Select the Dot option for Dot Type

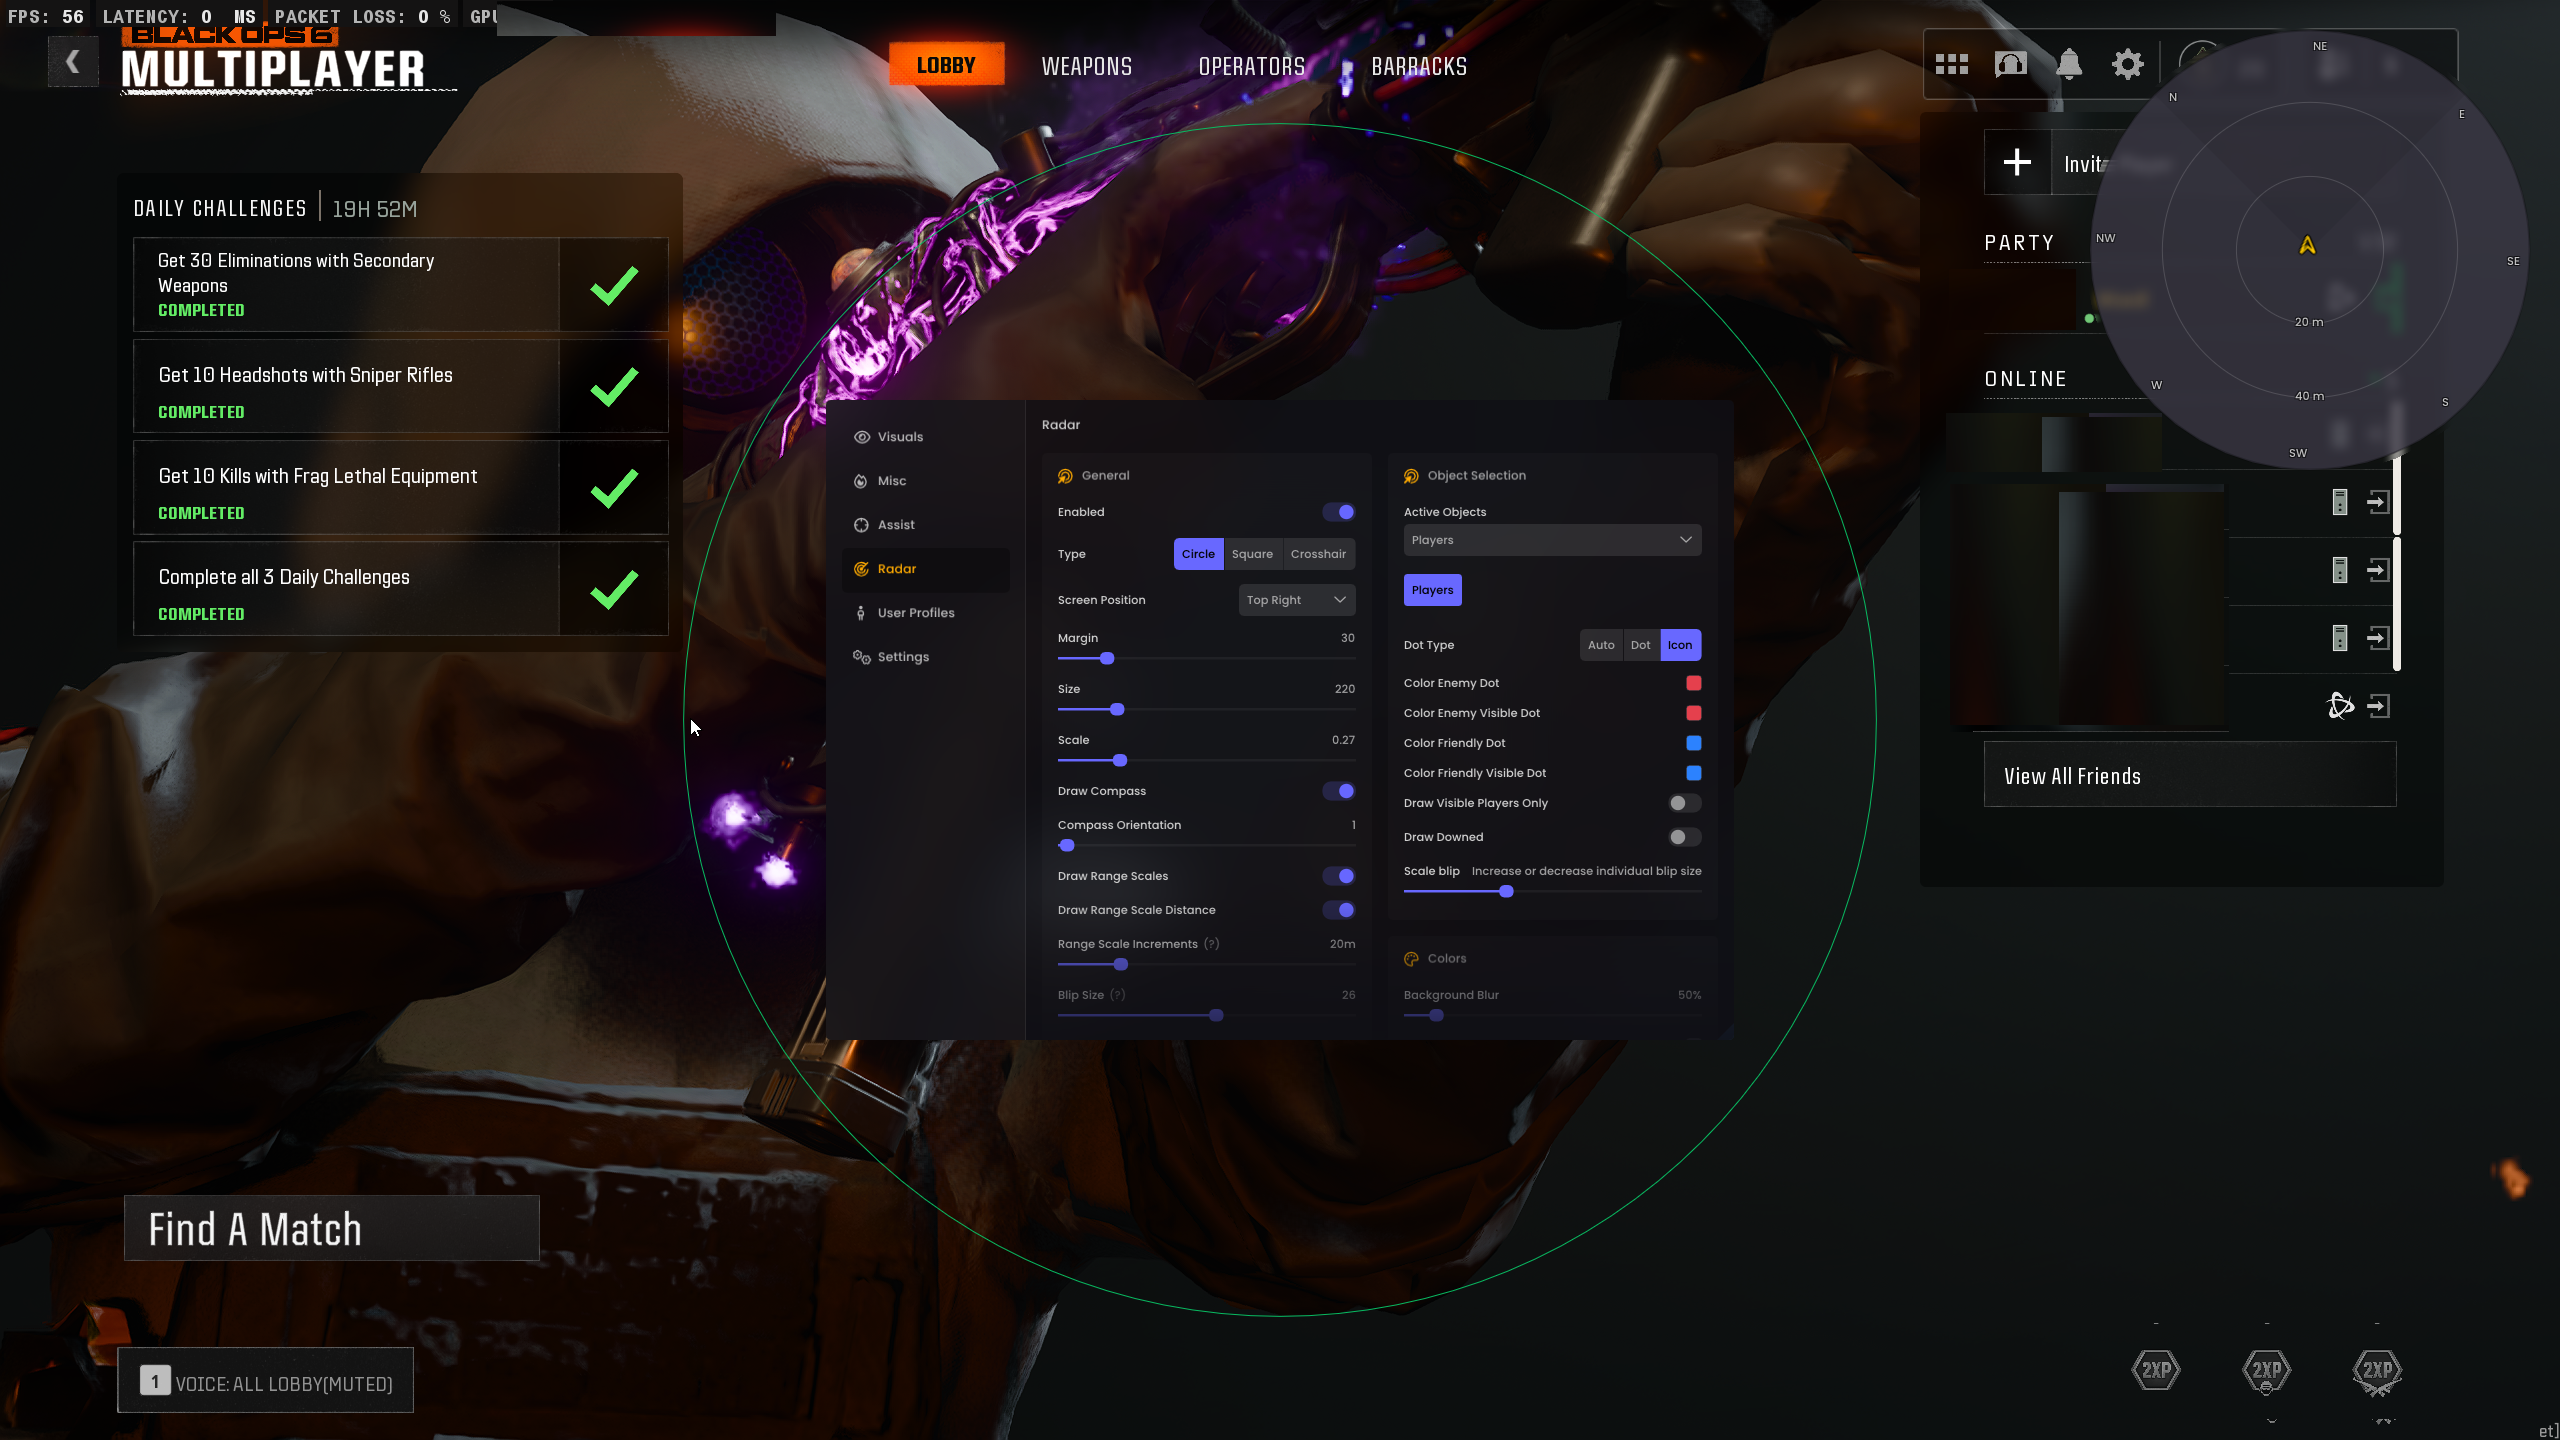pyautogui.click(x=1640, y=645)
